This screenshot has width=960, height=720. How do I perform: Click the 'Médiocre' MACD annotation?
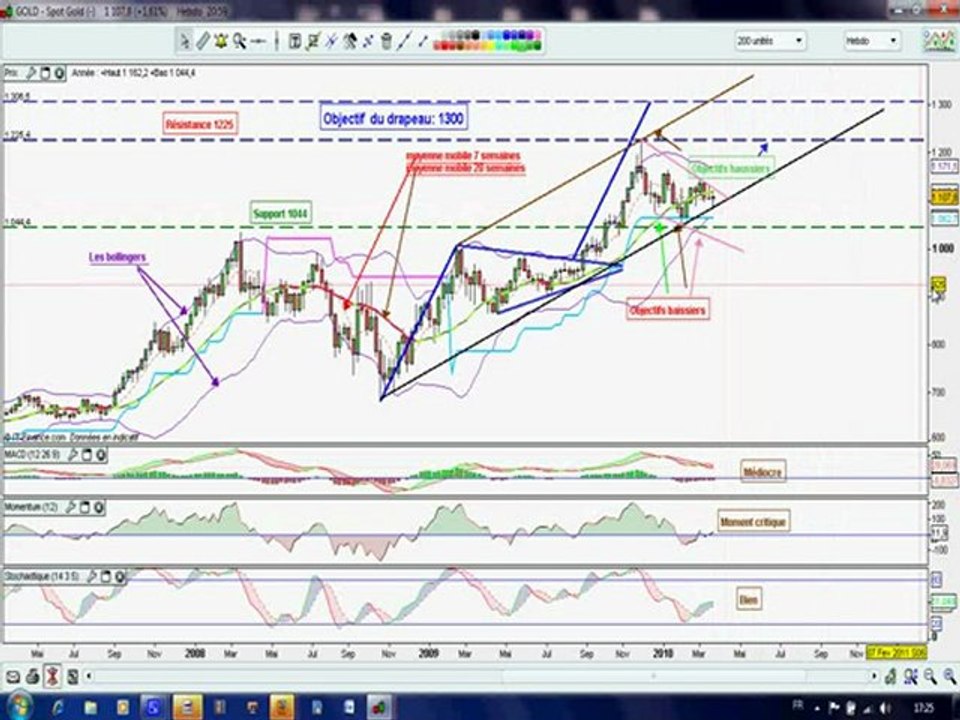coord(762,471)
